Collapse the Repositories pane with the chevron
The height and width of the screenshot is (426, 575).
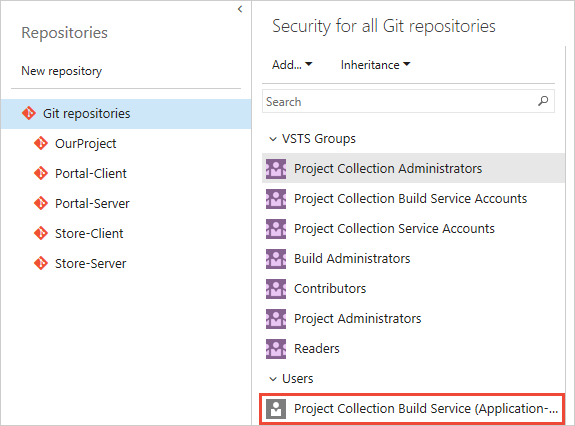click(x=240, y=9)
